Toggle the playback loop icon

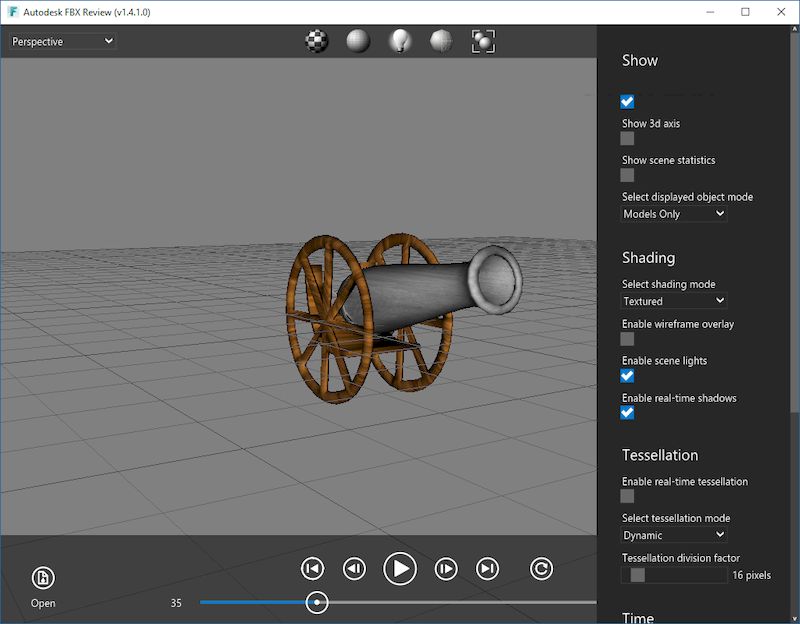[x=540, y=567]
